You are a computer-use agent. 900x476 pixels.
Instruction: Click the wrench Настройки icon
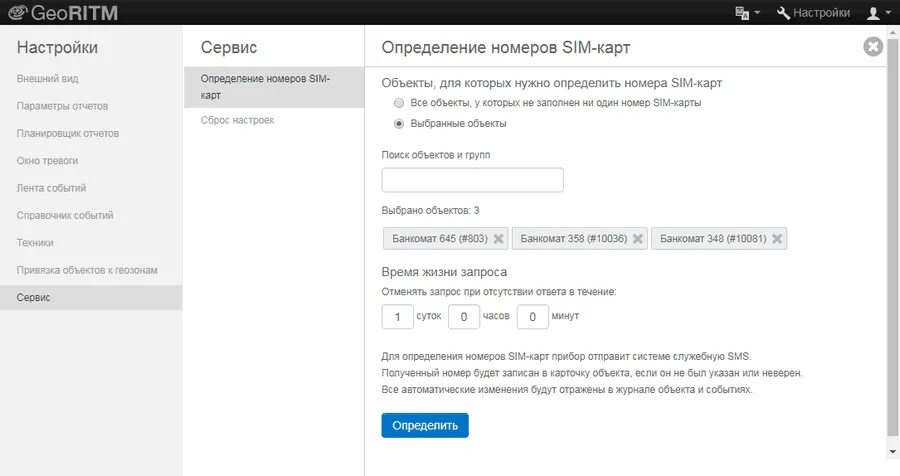(x=783, y=13)
